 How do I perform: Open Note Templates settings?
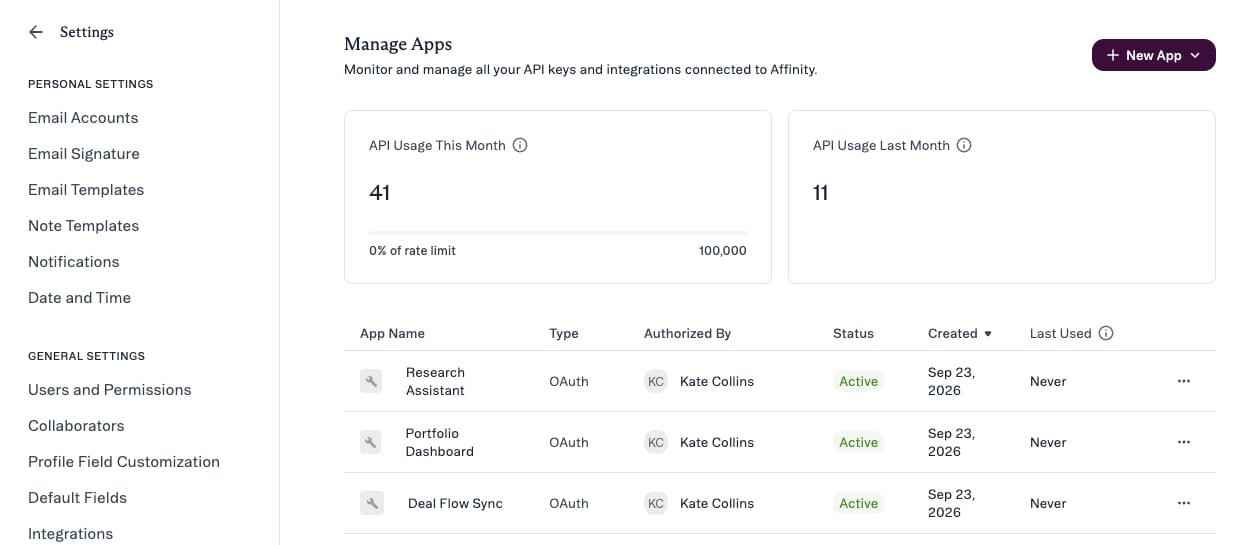pos(84,226)
